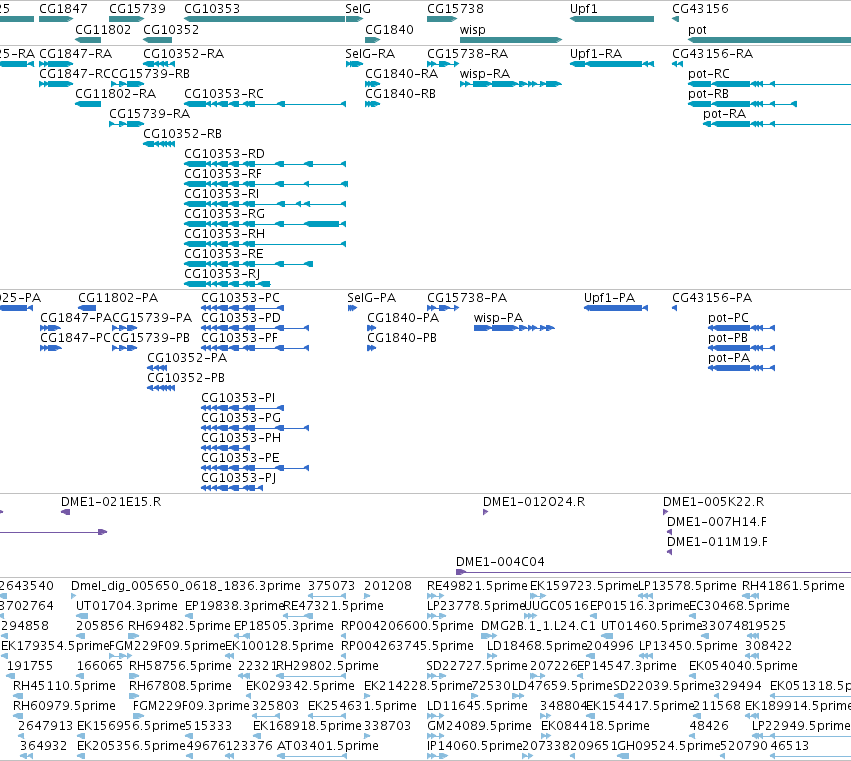
Task: Click the Upf1-RA transcript label
Action: [x=596, y=54]
